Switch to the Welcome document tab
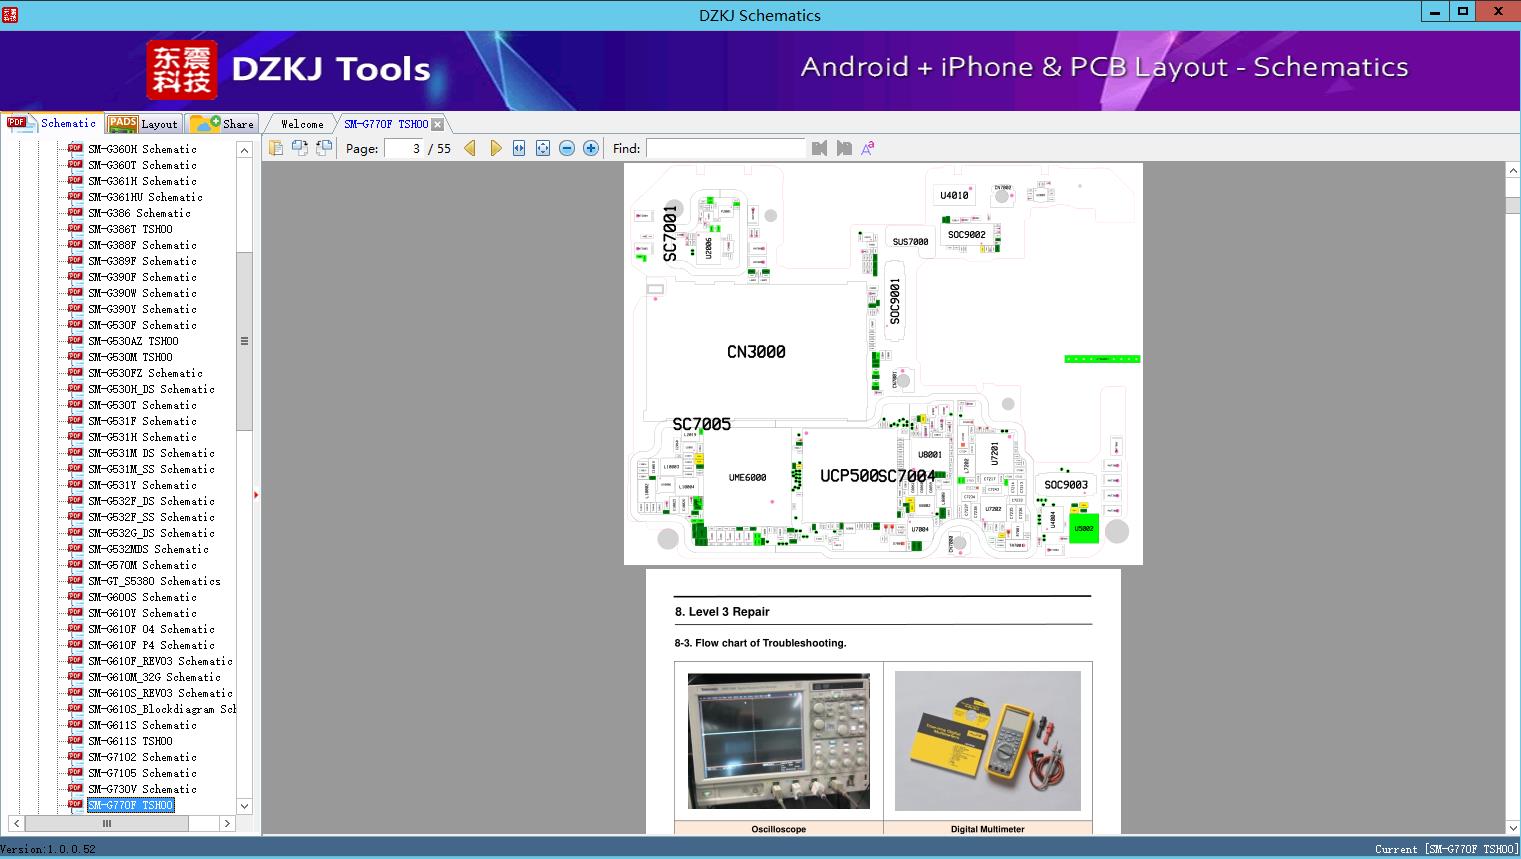This screenshot has height=859, width=1521. (x=302, y=124)
